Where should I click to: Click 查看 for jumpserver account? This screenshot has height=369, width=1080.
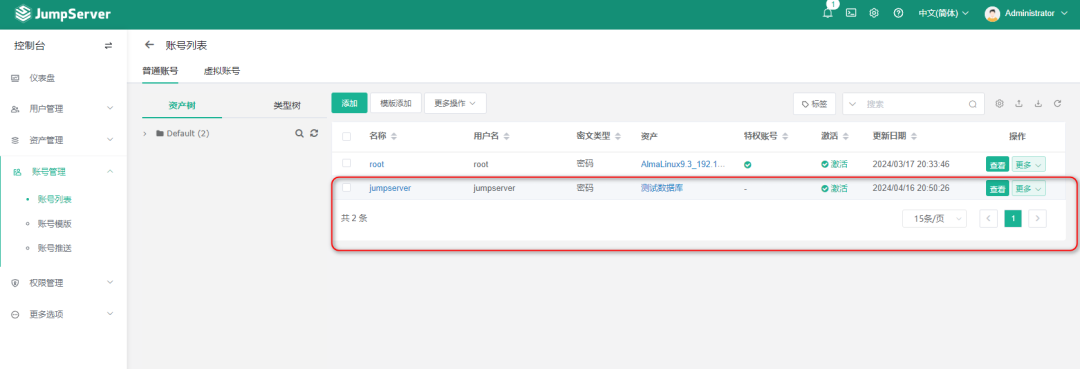[997, 189]
